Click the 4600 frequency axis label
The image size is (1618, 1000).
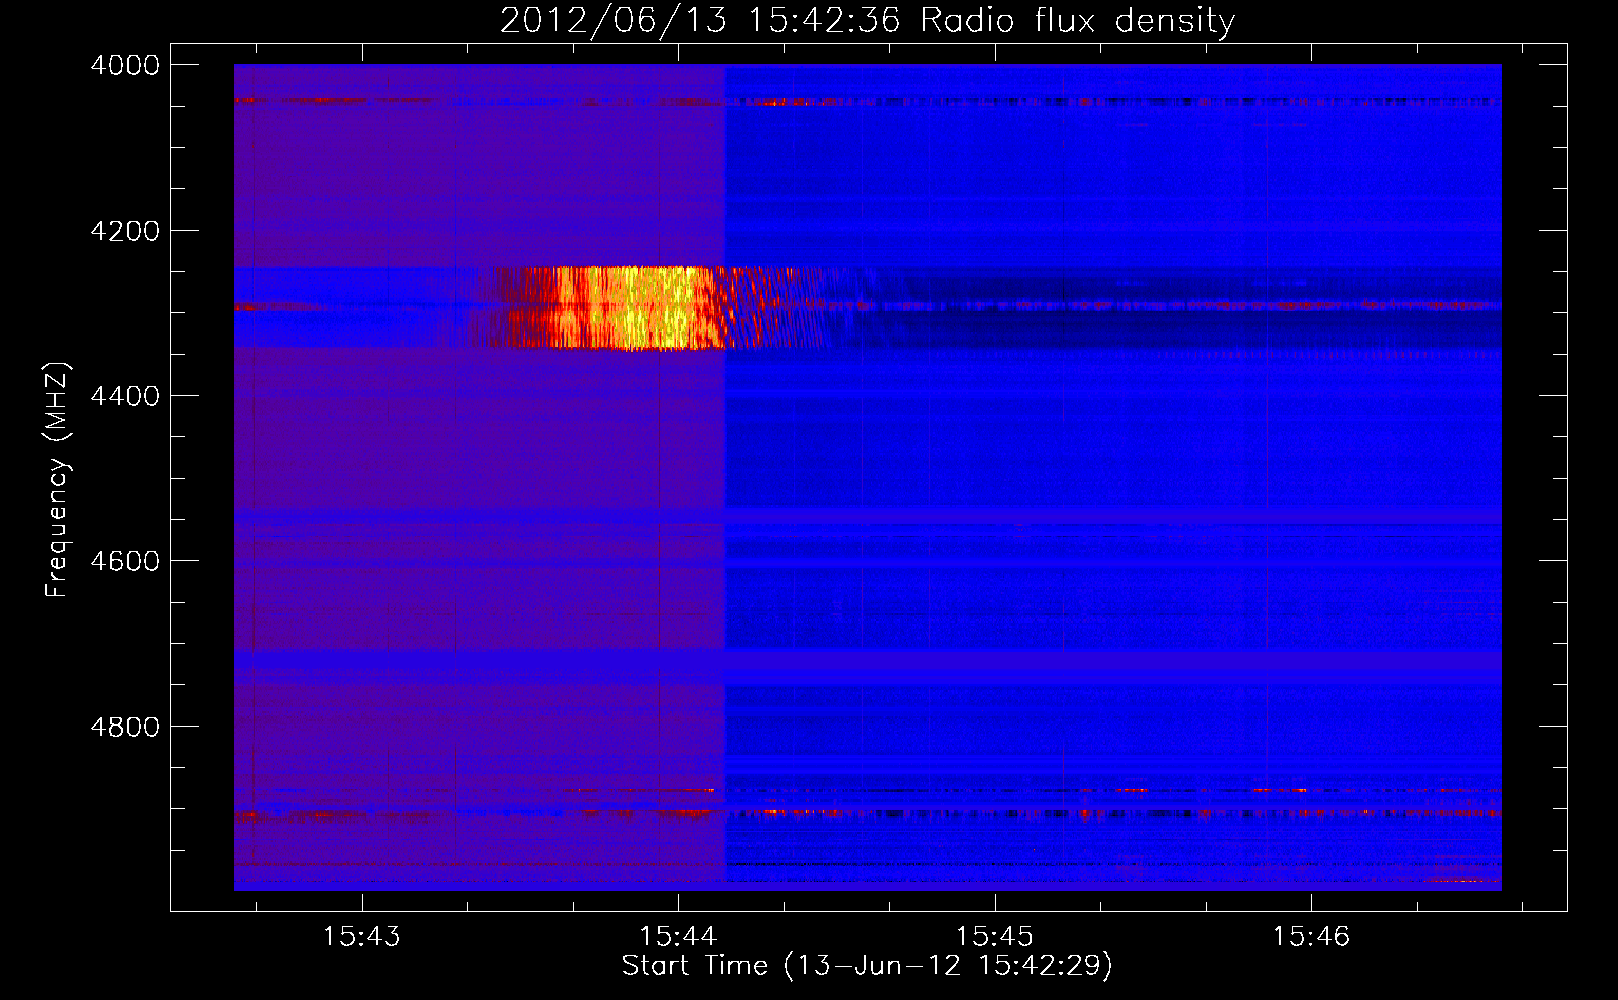[125, 561]
